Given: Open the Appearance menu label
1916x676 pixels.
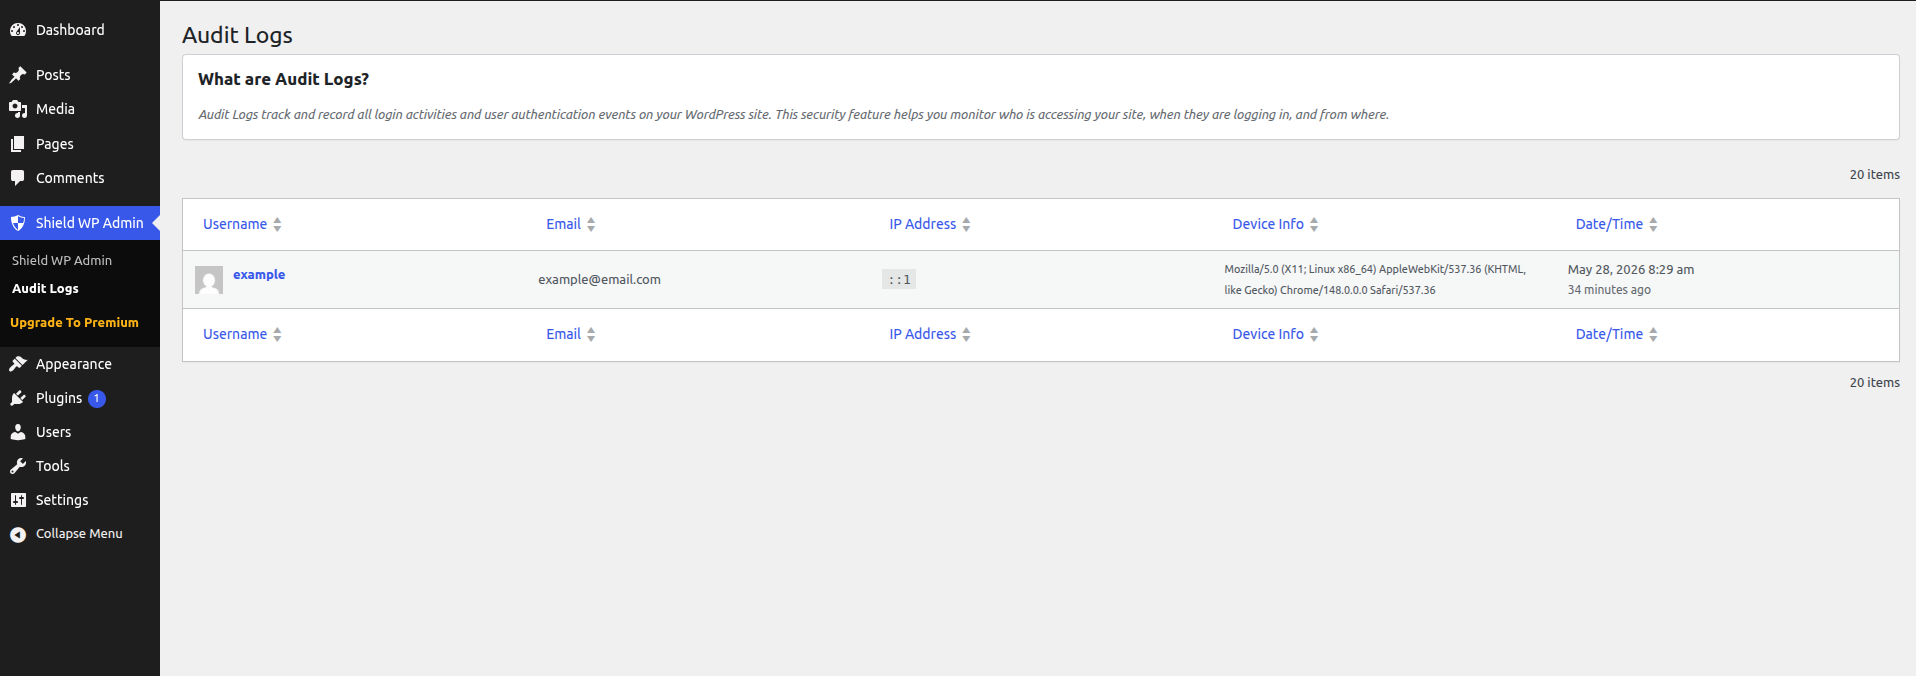Looking at the screenshot, I should 74,364.
